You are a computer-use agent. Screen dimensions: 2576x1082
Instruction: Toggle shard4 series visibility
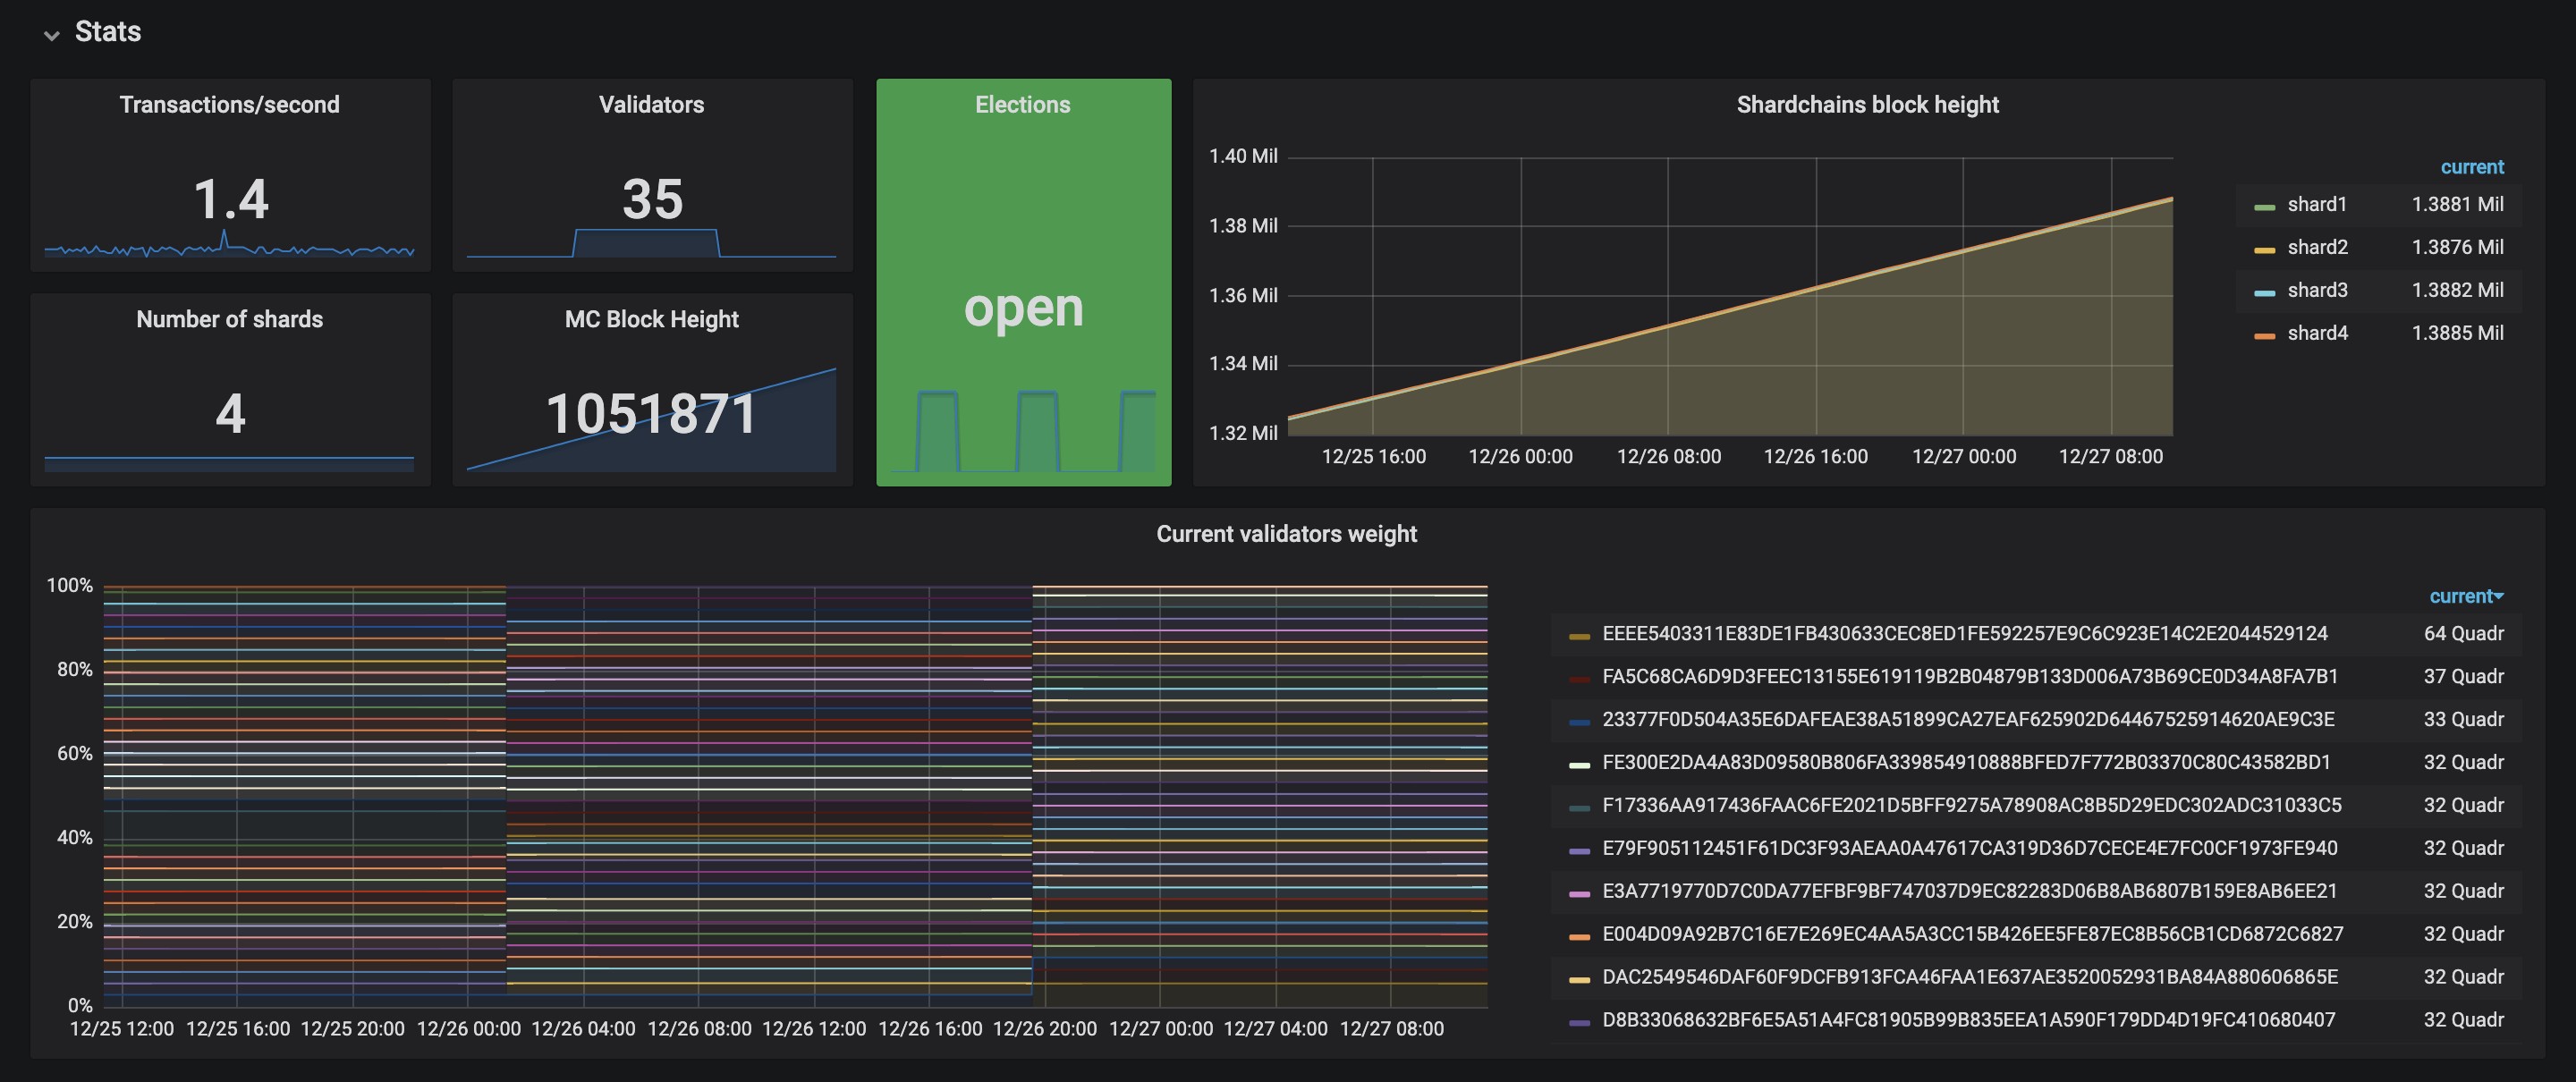[x=2316, y=333]
